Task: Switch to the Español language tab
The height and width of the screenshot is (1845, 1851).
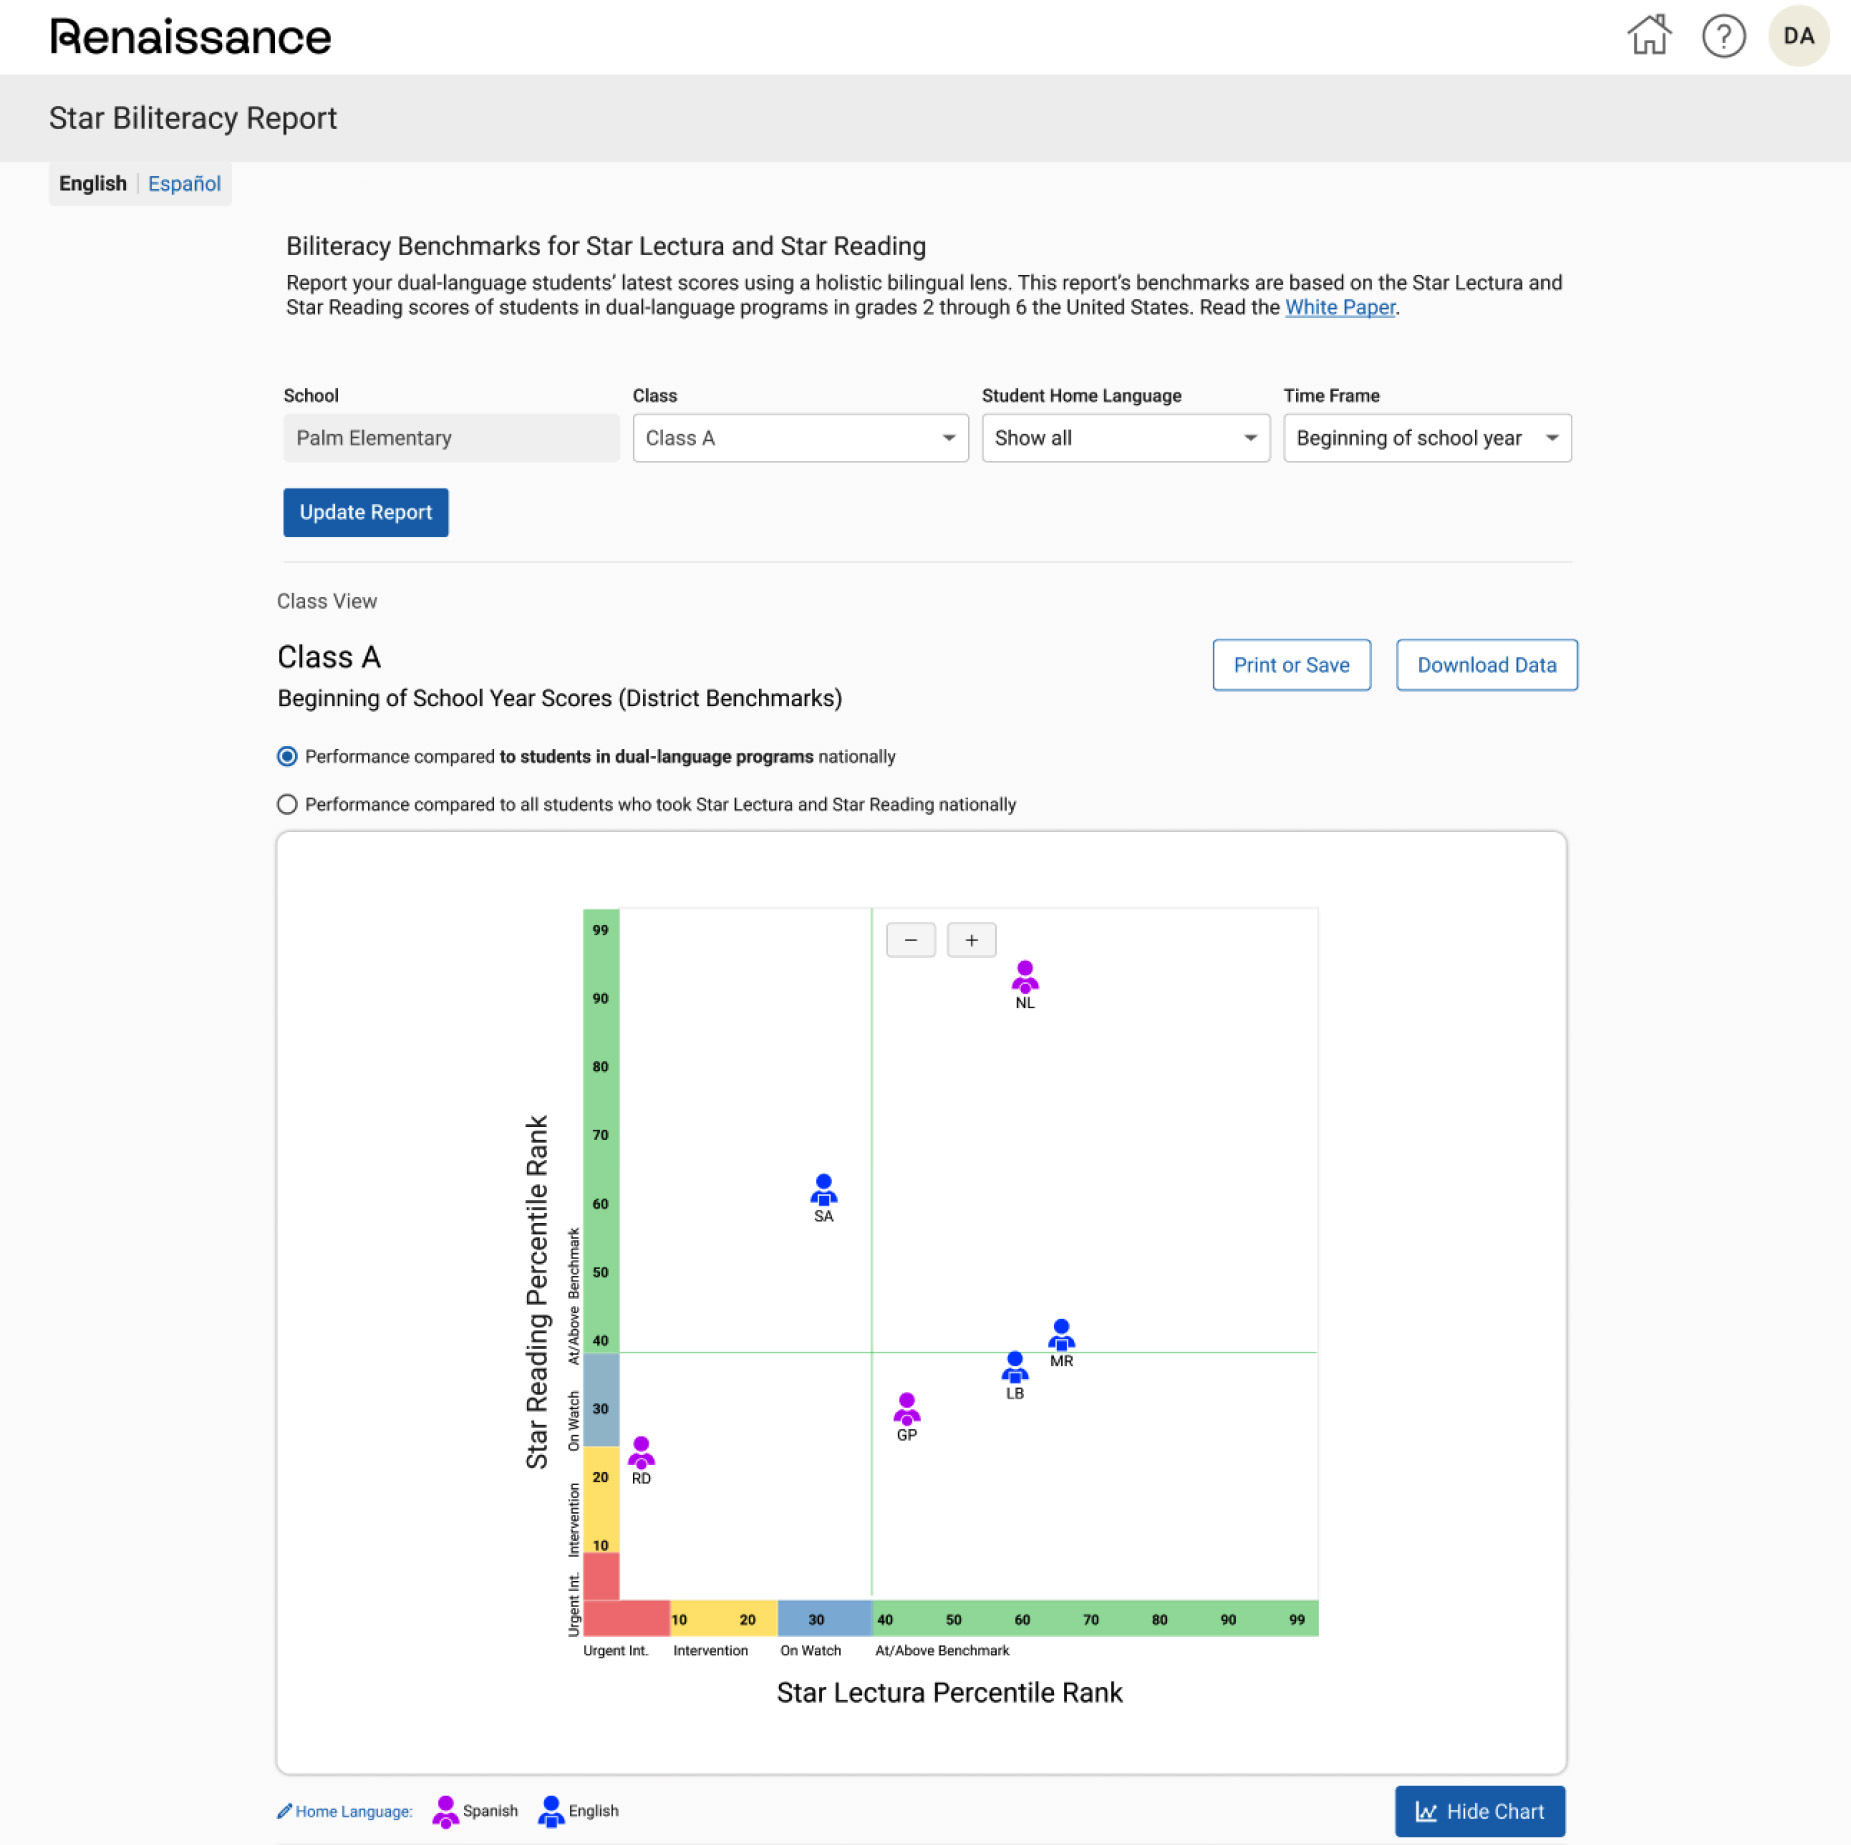Action: [184, 184]
